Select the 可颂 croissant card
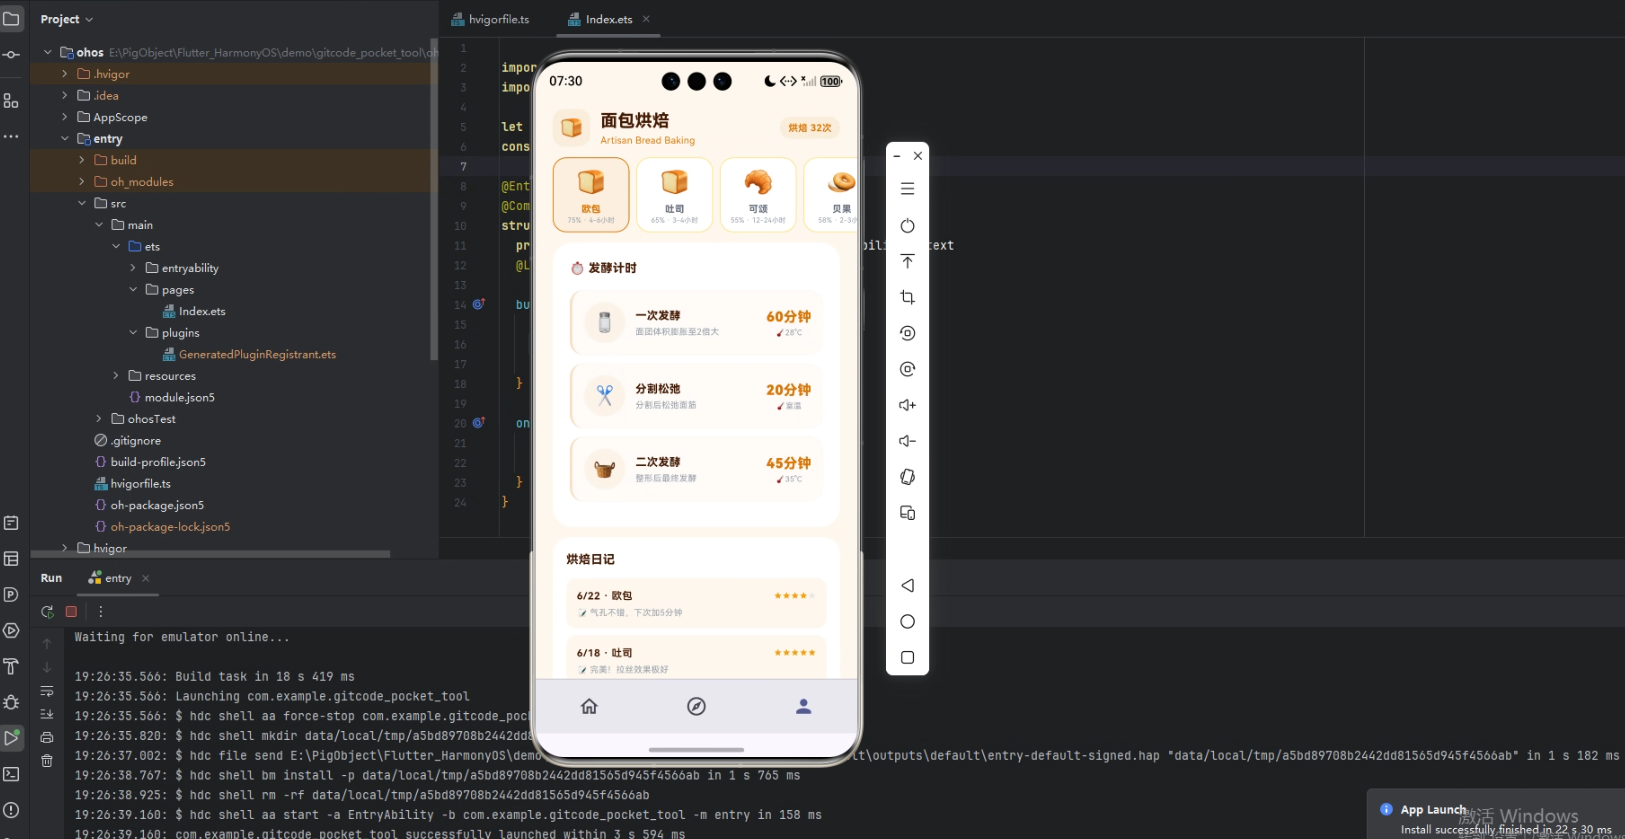 click(758, 194)
